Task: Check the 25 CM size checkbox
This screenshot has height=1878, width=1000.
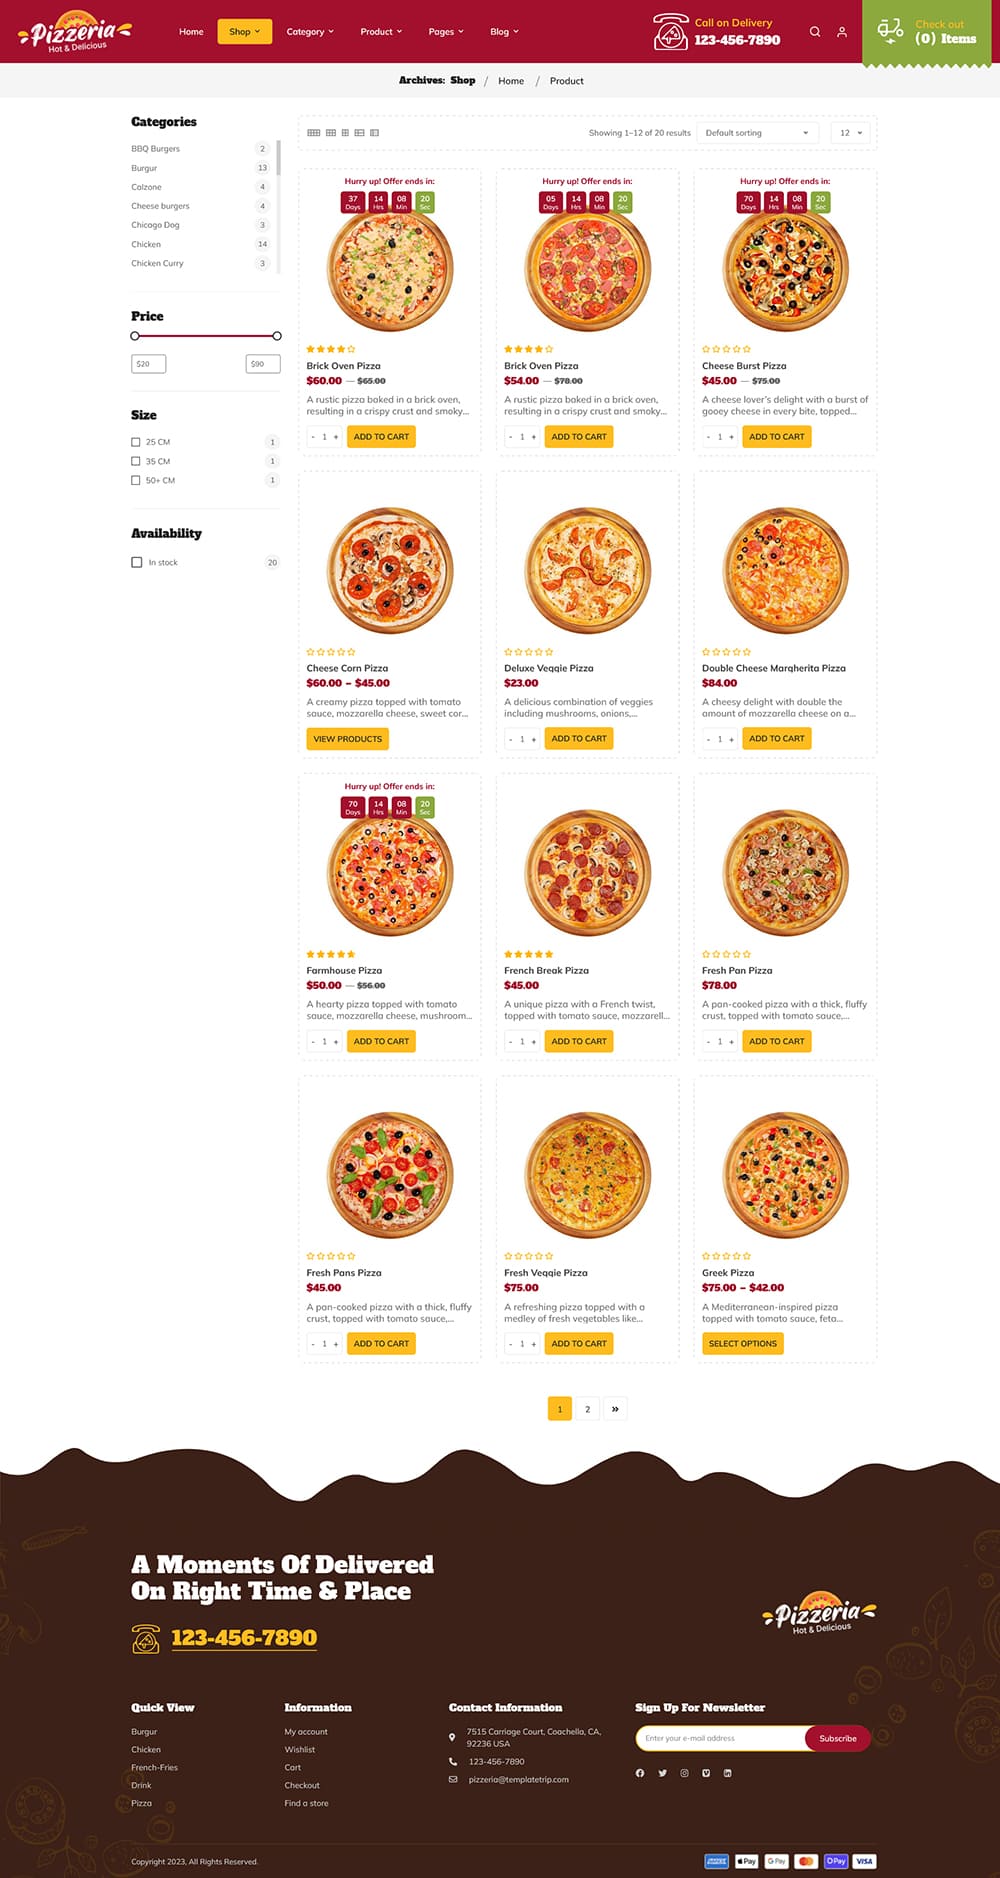Action: [x=136, y=442]
